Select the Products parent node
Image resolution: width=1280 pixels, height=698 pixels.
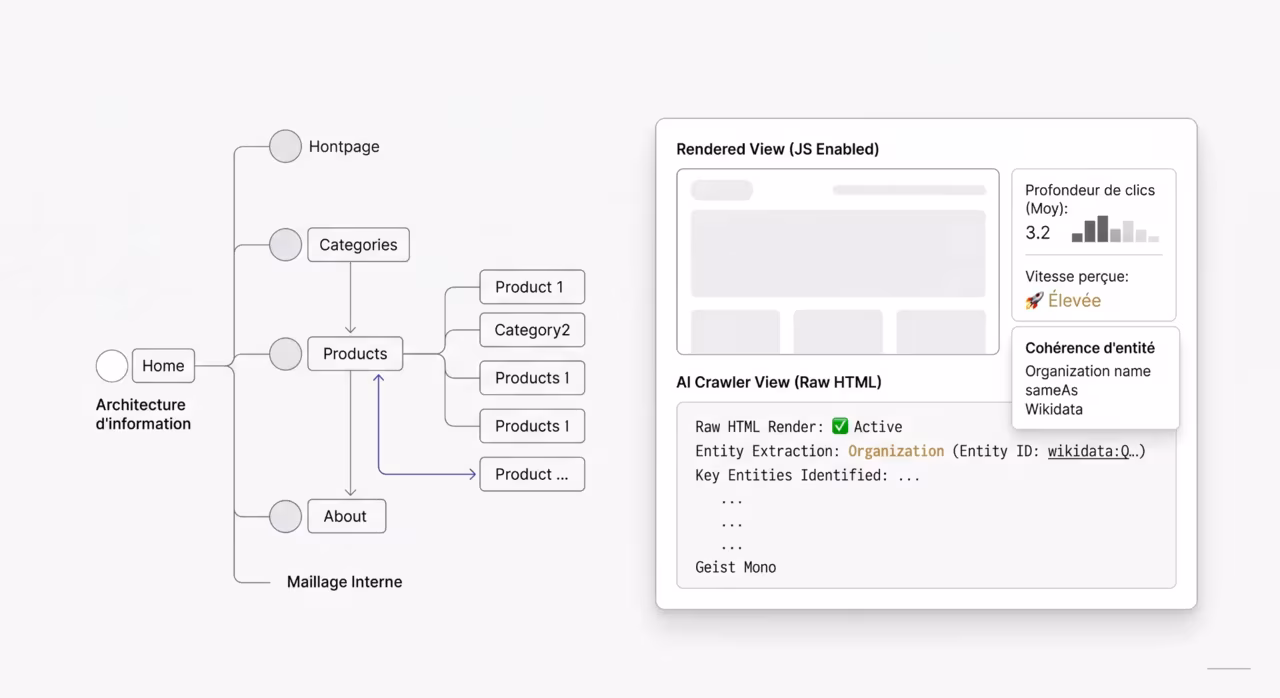(355, 354)
